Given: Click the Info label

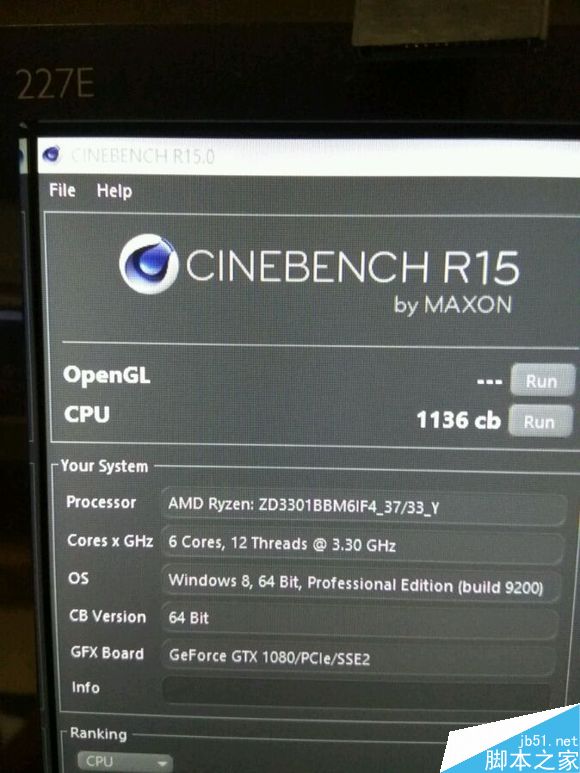Looking at the screenshot, I should pos(85,687).
